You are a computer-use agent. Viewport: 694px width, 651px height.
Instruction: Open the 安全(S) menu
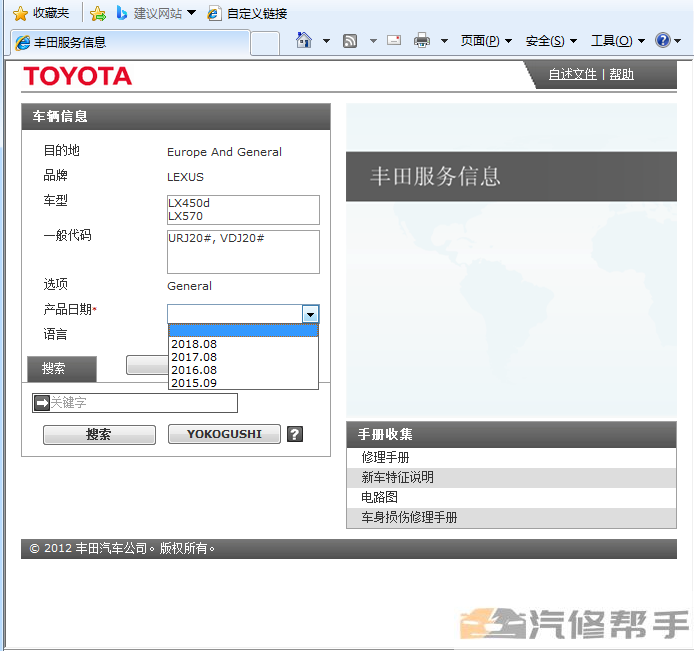(551, 41)
